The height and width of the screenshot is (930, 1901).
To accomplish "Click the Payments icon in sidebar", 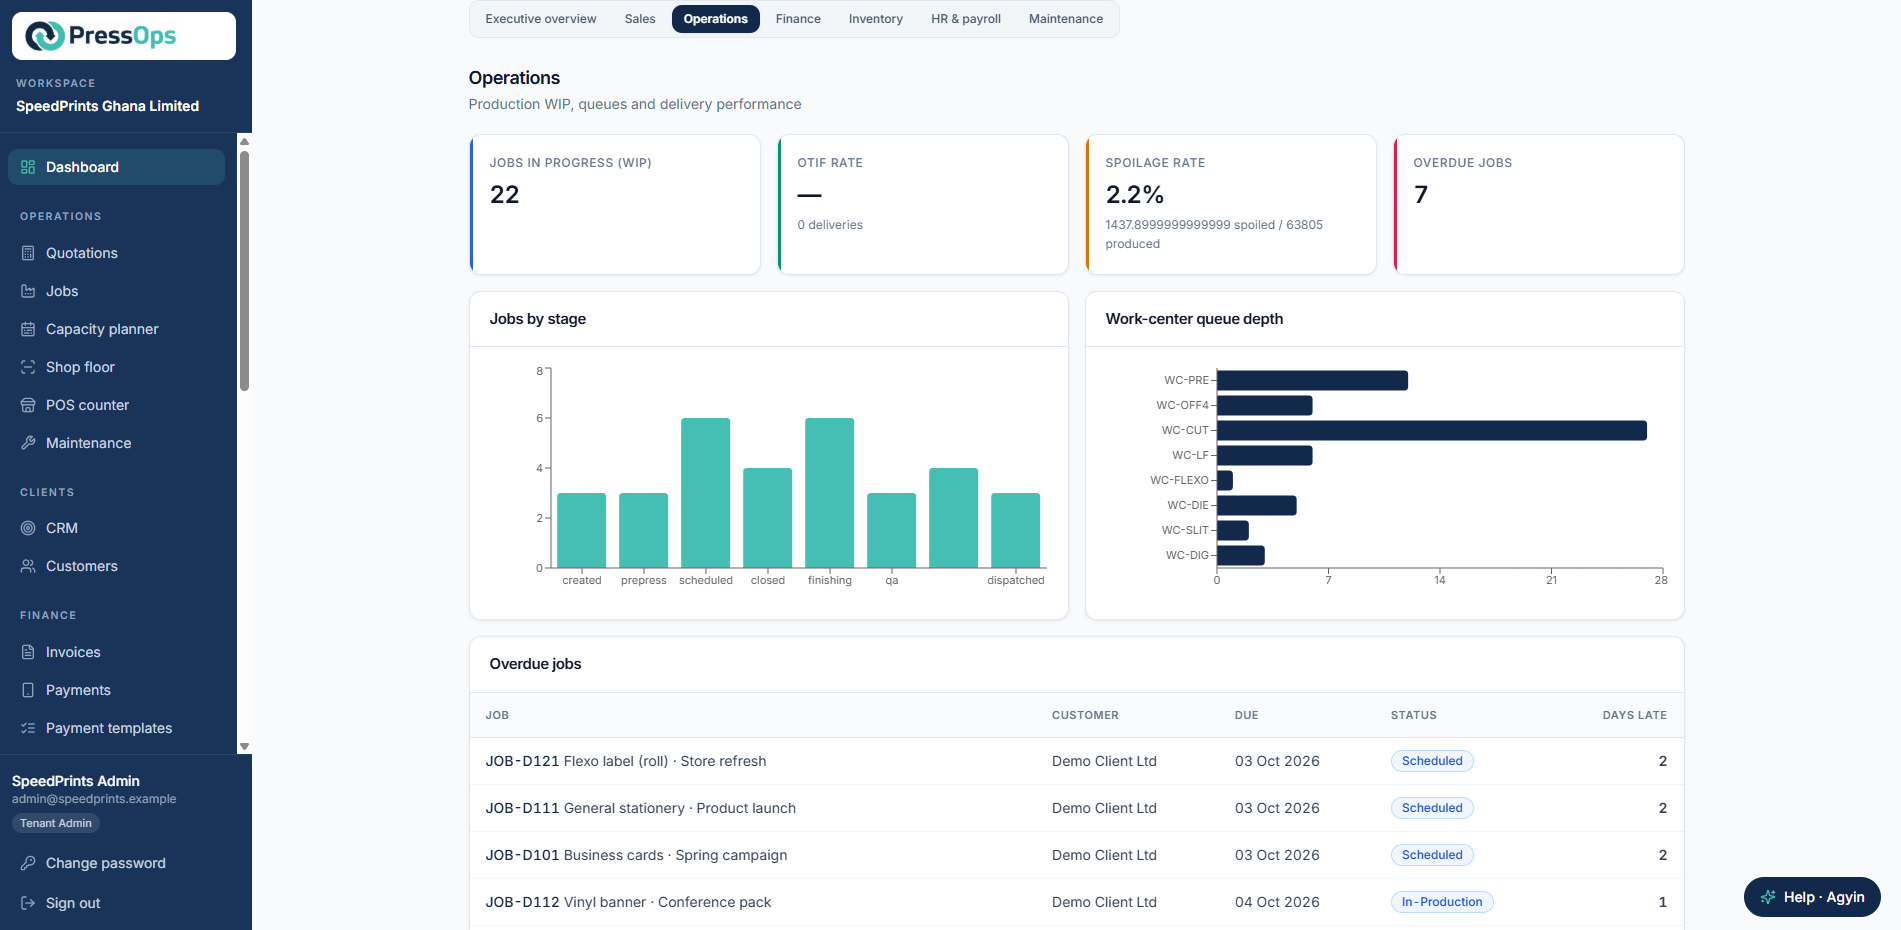I will pos(28,690).
